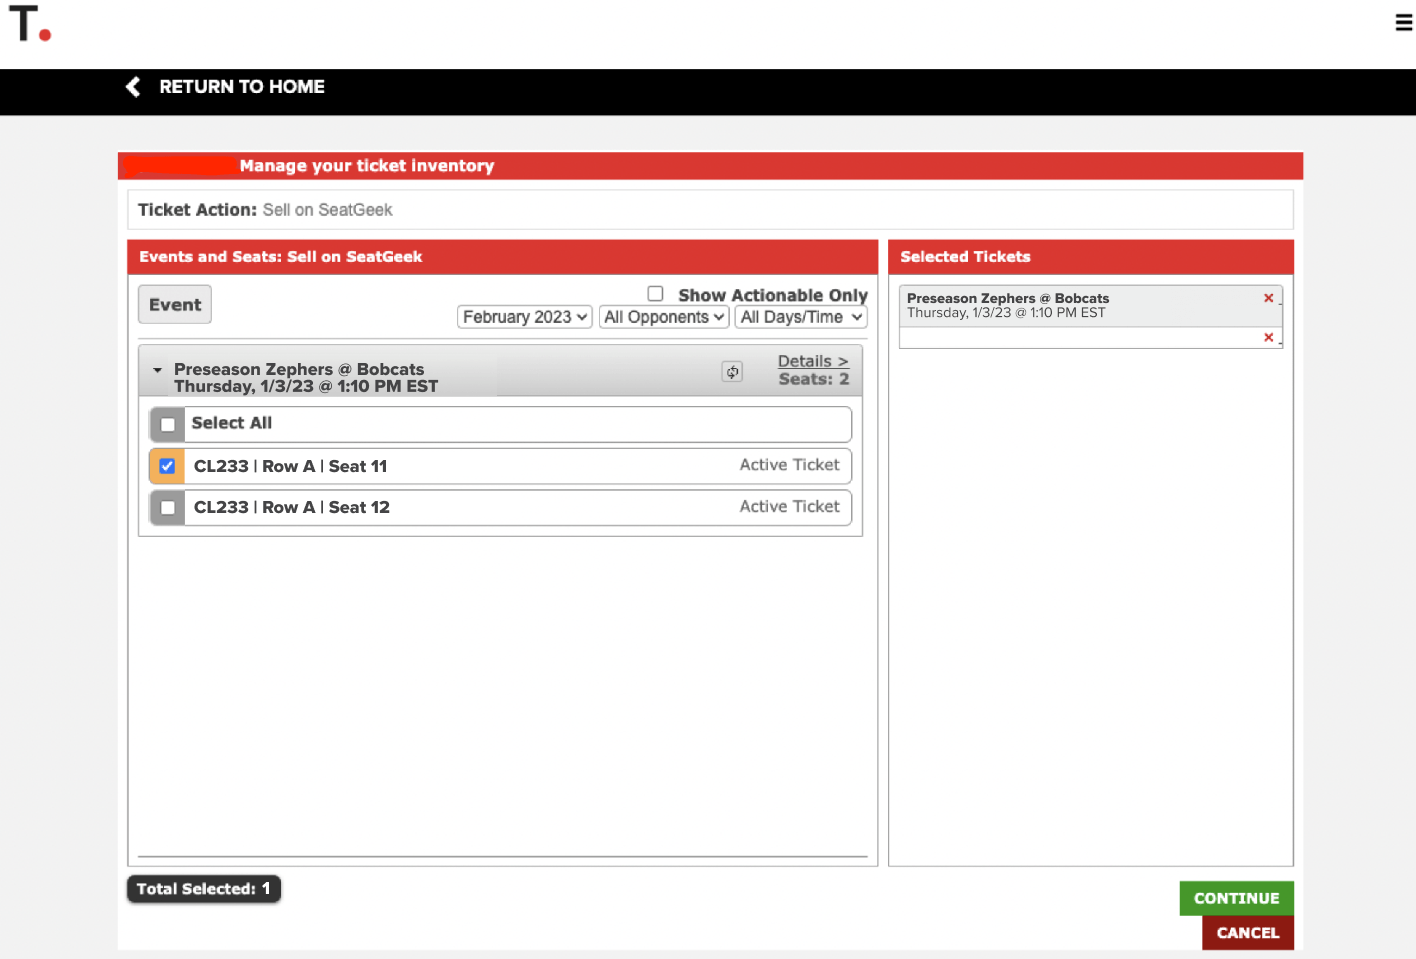Open the hamburger menu icon
Screen dimensions: 1416x959
pos(1404,22)
